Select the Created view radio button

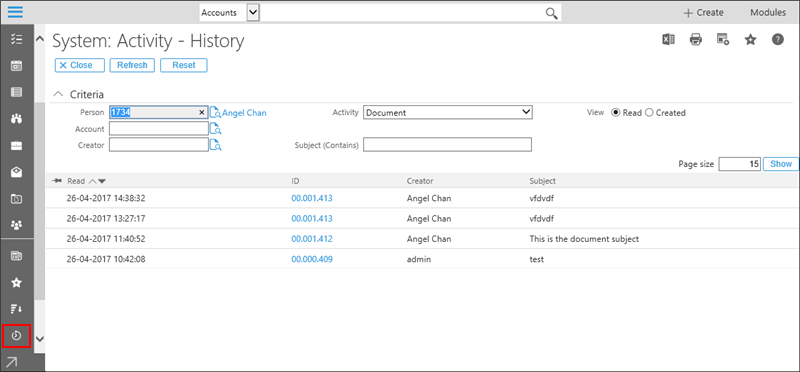point(649,113)
